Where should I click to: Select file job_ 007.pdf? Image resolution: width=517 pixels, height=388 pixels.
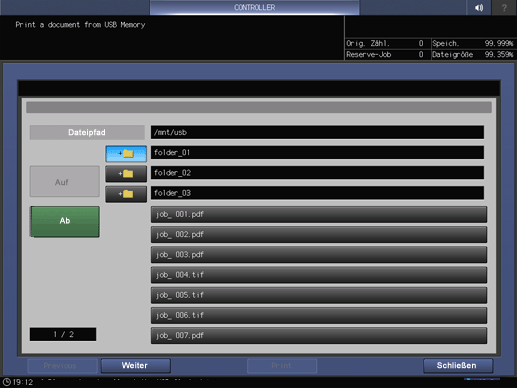pos(319,335)
